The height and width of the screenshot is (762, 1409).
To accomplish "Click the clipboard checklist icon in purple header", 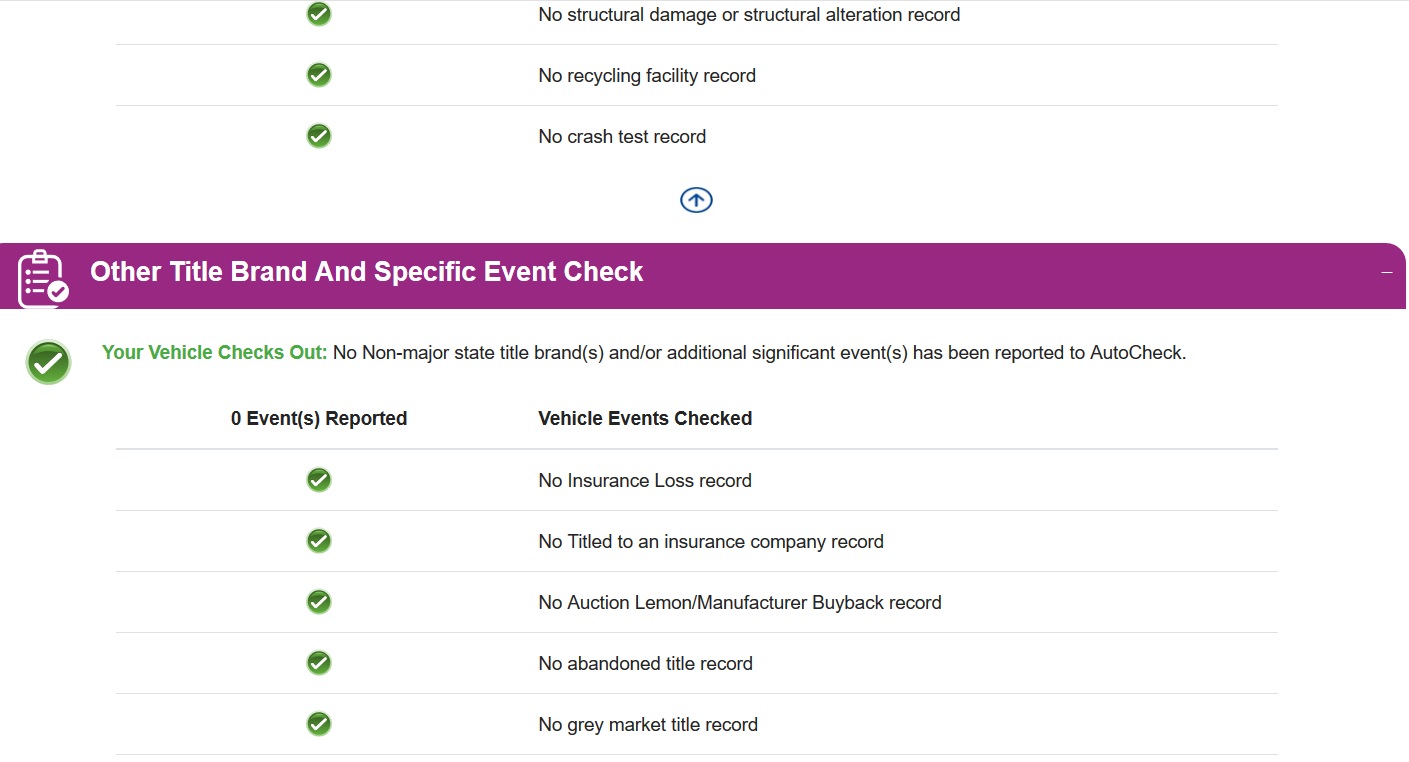I will (x=43, y=278).
